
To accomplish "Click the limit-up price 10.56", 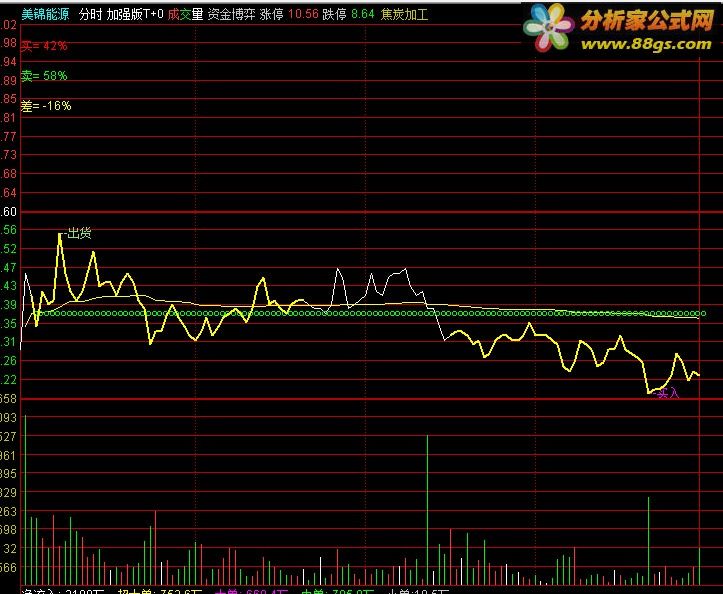I will [x=303, y=14].
